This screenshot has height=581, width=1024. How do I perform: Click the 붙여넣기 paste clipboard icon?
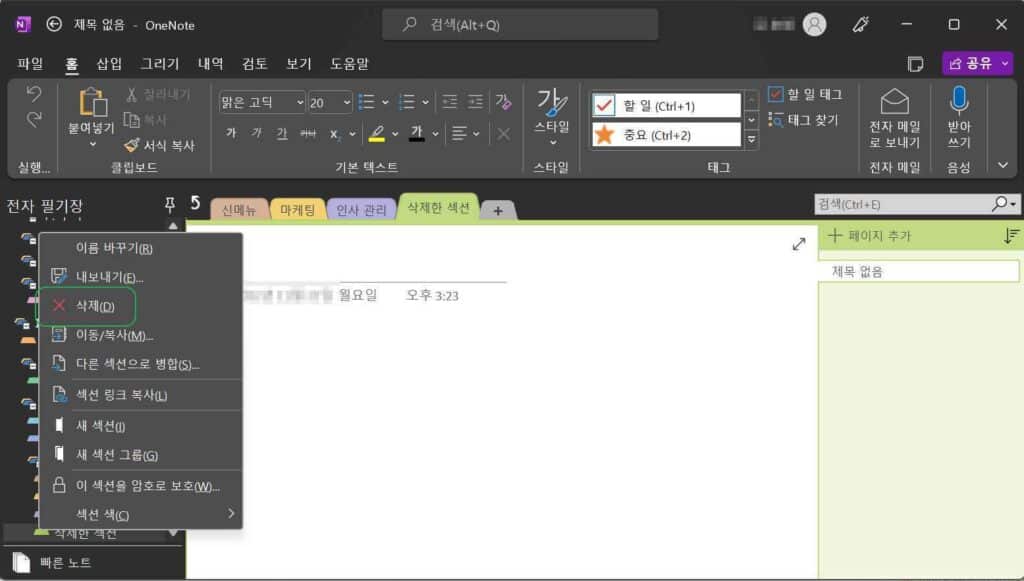click(93, 102)
